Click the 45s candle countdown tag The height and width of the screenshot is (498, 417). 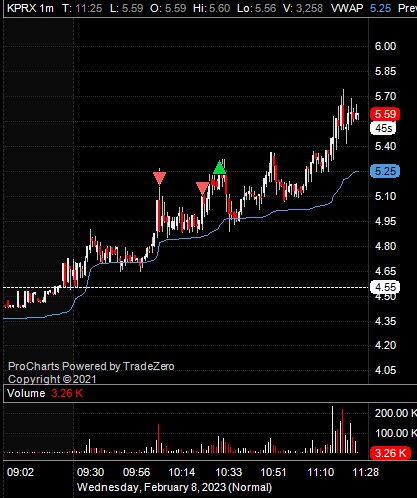pyautogui.click(x=383, y=128)
